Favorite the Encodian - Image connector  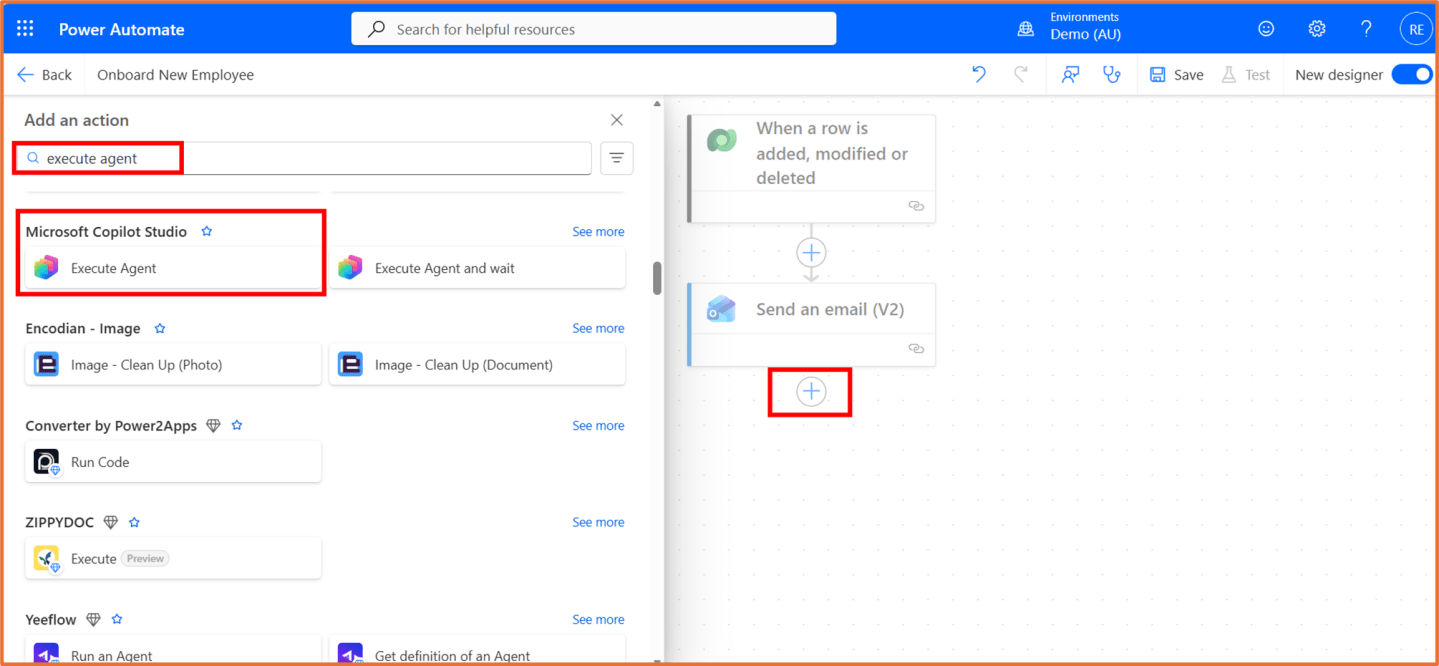tap(159, 328)
